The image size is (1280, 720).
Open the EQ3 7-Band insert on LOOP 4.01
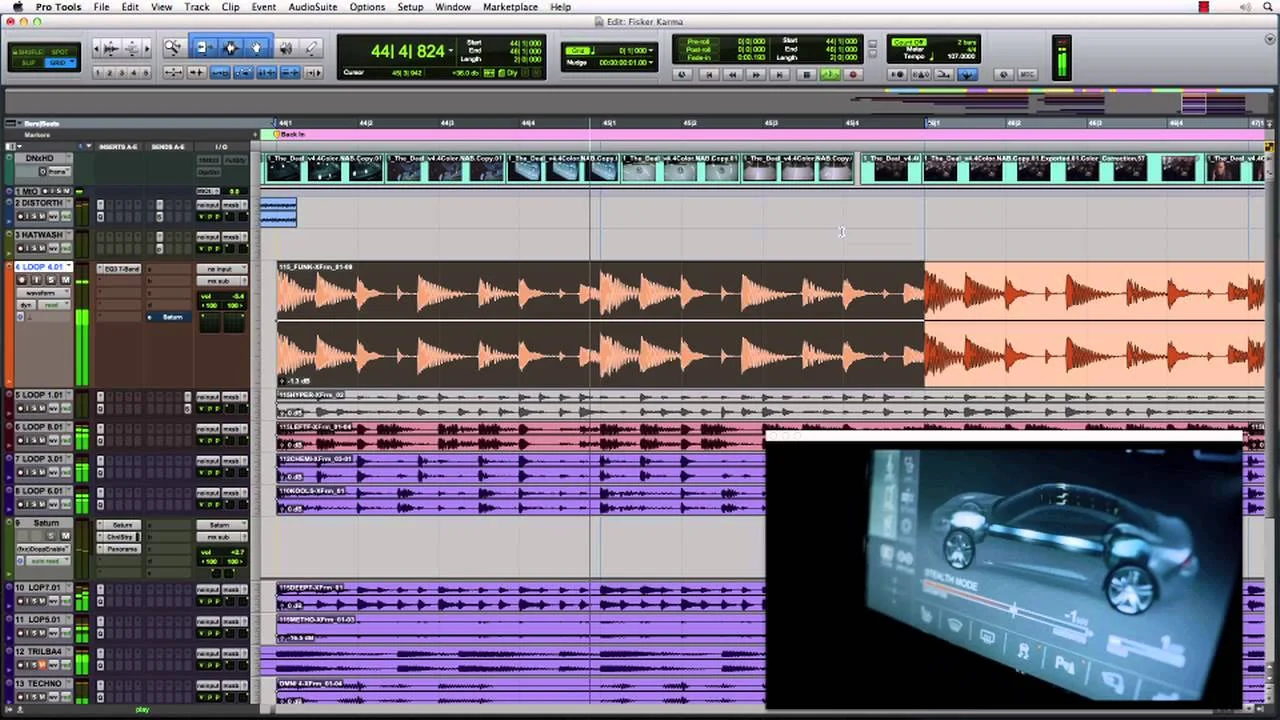123,268
